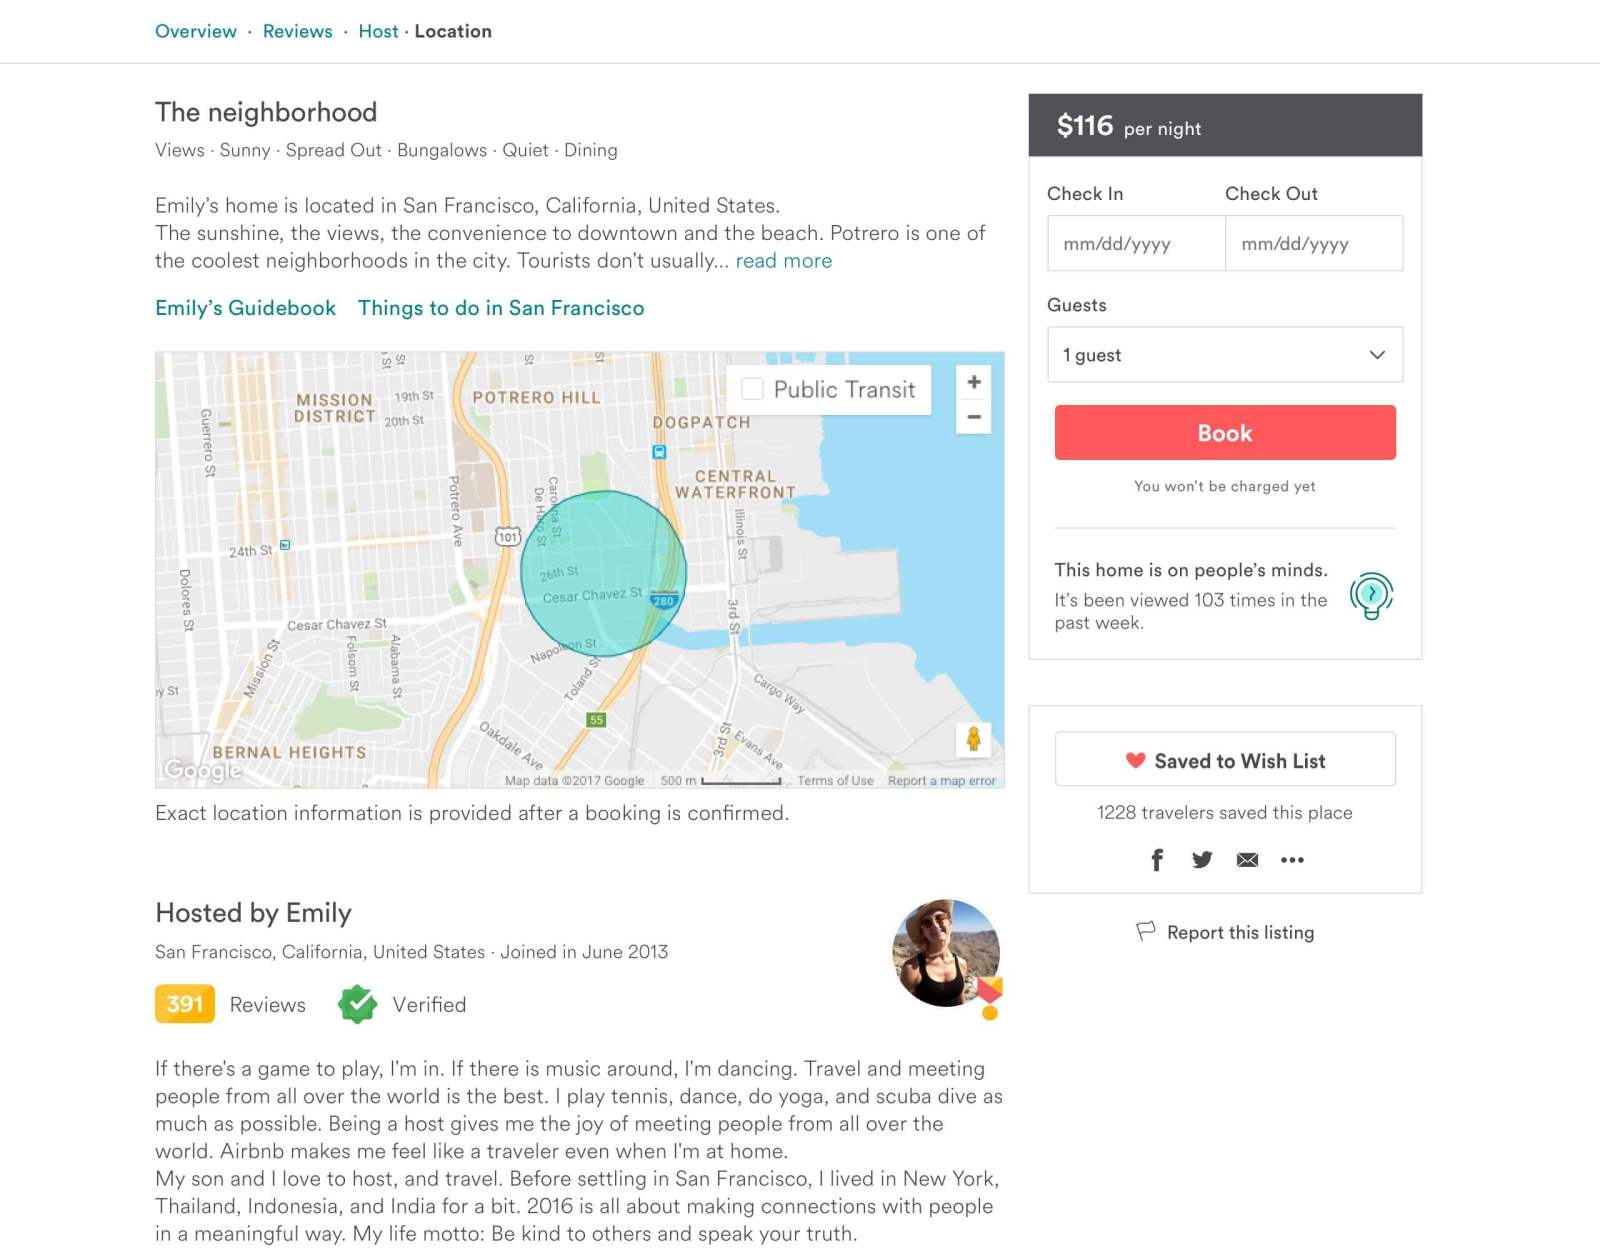Open Street View pegman on map

(x=973, y=739)
